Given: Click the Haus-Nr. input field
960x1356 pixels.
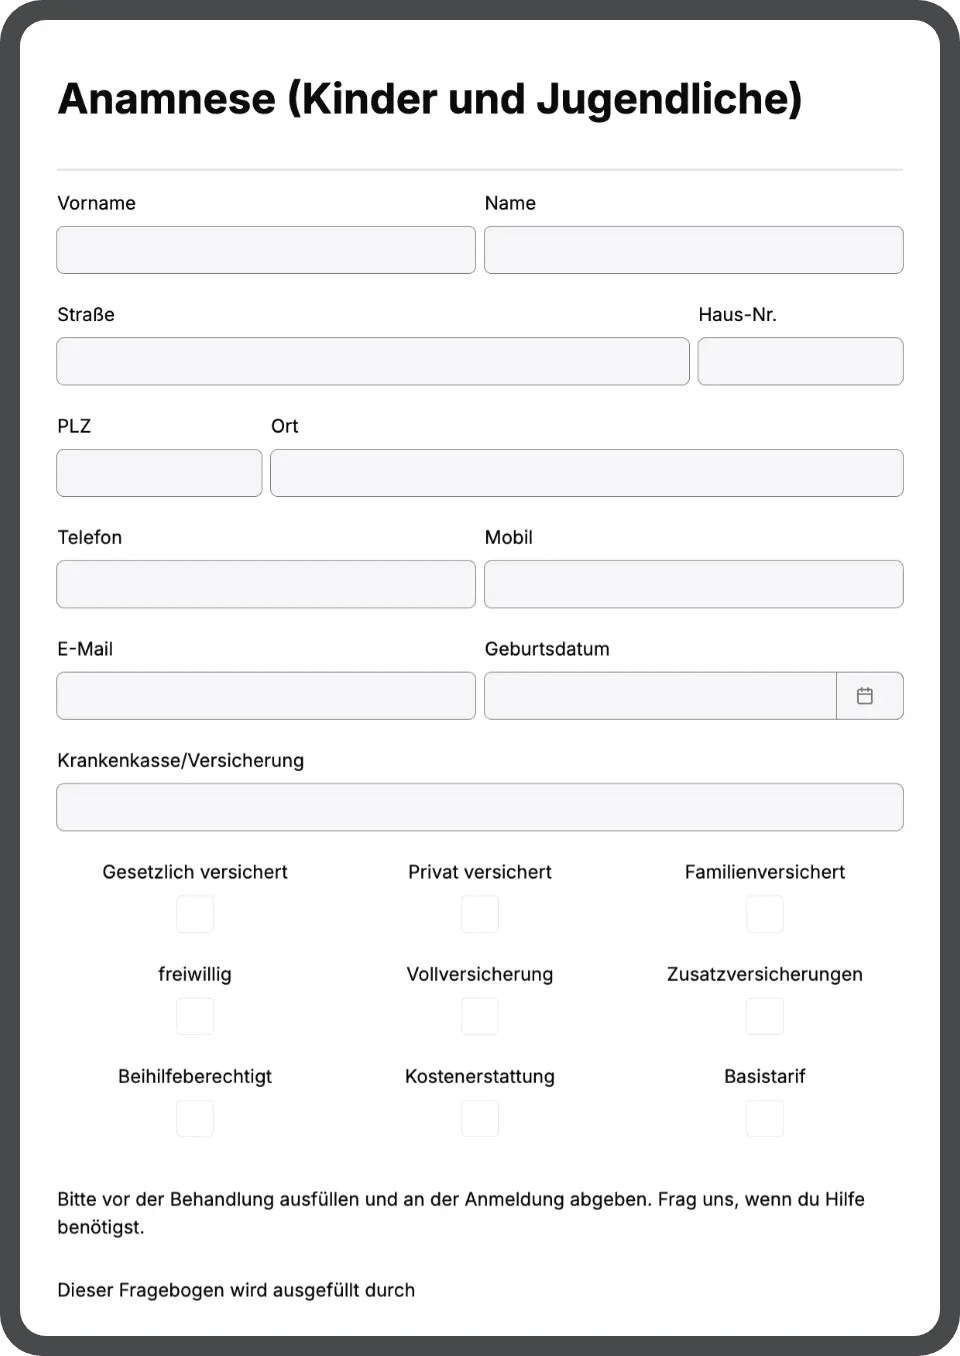Looking at the screenshot, I should (x=800, y=361).
